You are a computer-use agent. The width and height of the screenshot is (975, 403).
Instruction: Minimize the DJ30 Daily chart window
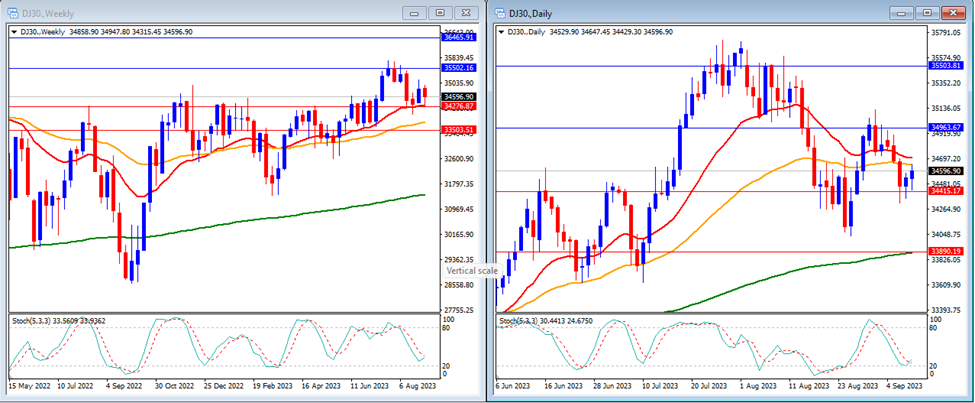pos(901,12)
